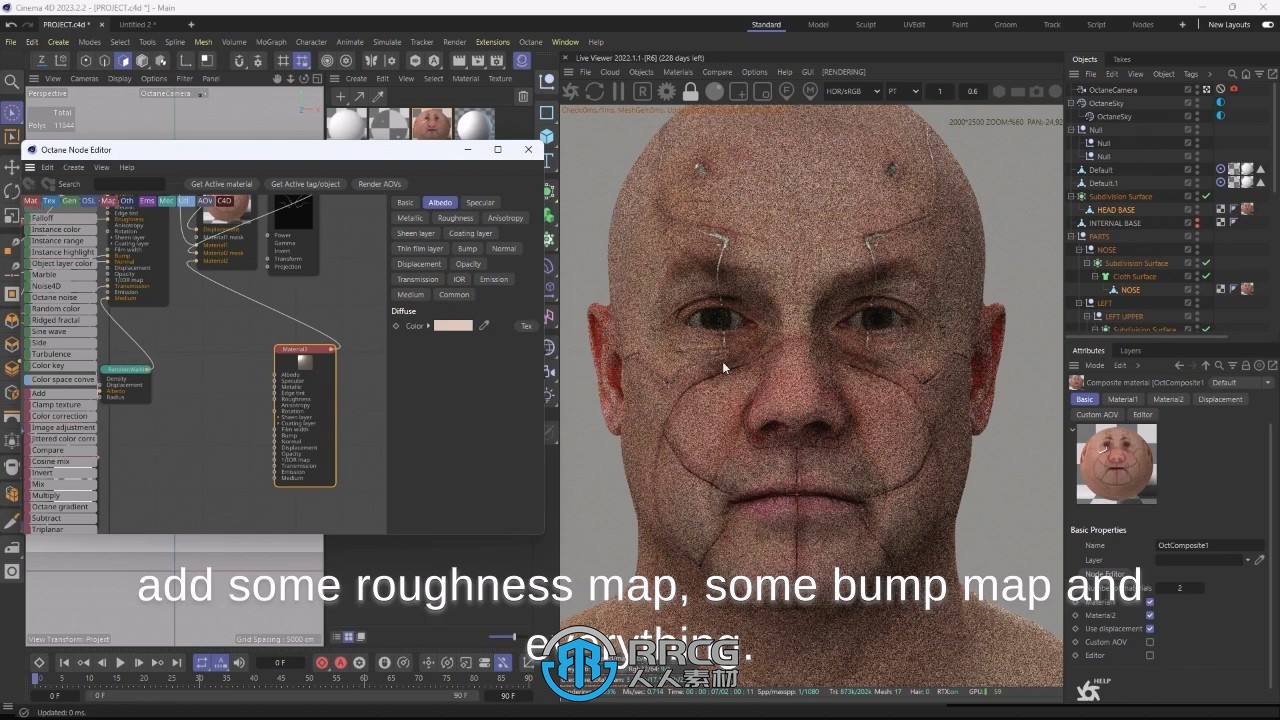Click the search magnifier in Objects manager

click(1232, 74)
